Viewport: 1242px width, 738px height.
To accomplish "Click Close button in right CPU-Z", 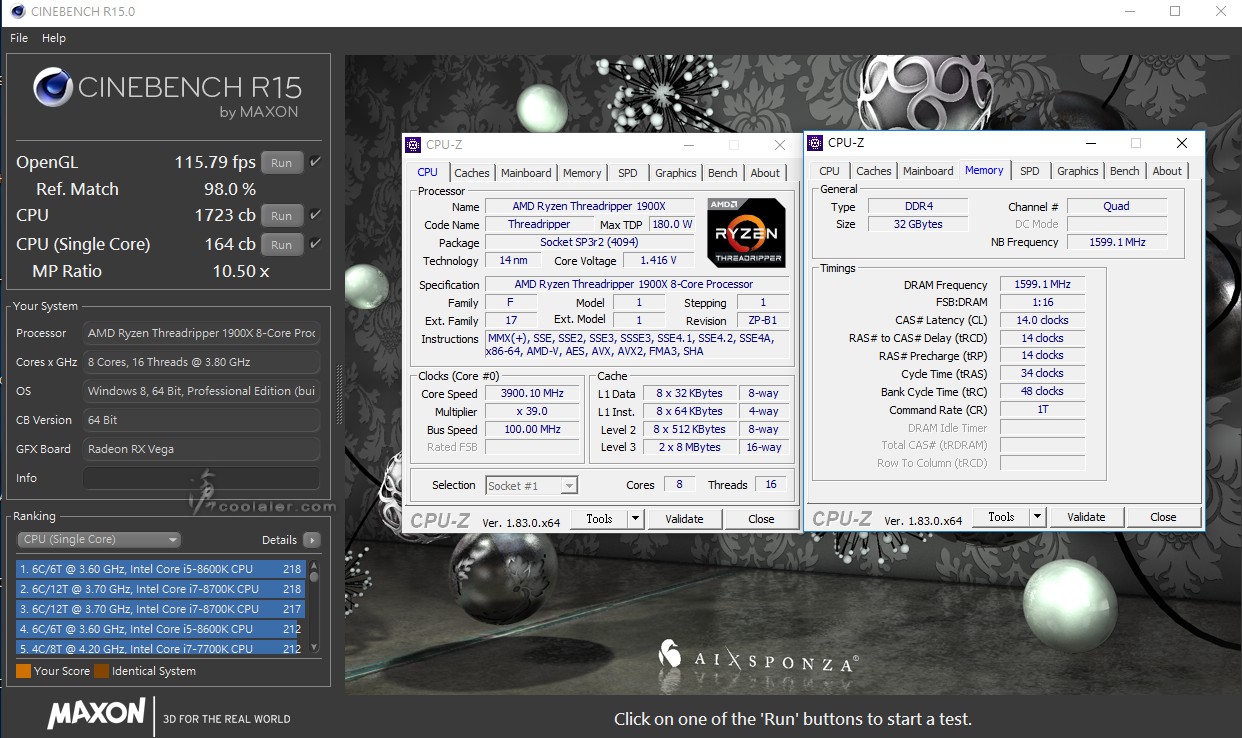I will 1163,517.
